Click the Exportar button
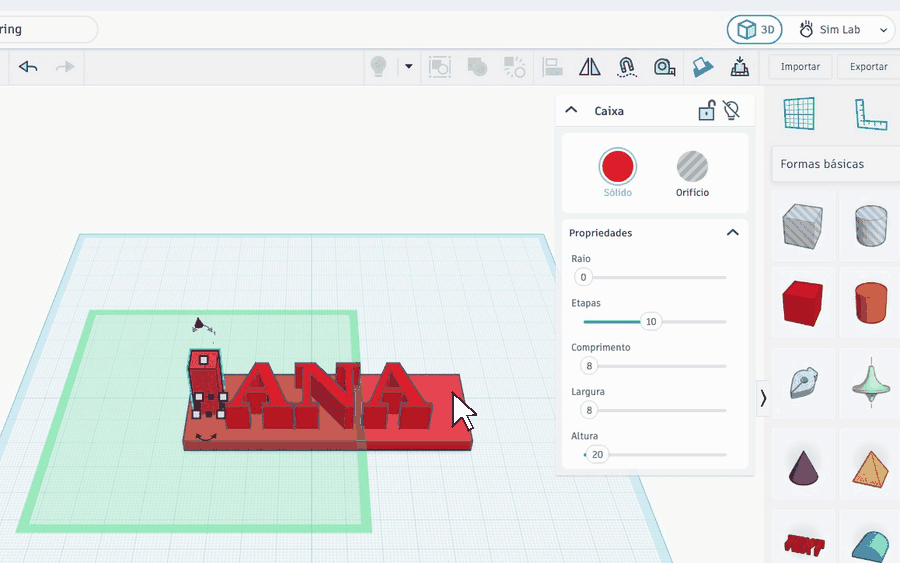 pyautogui.click(x=868, y=67)
